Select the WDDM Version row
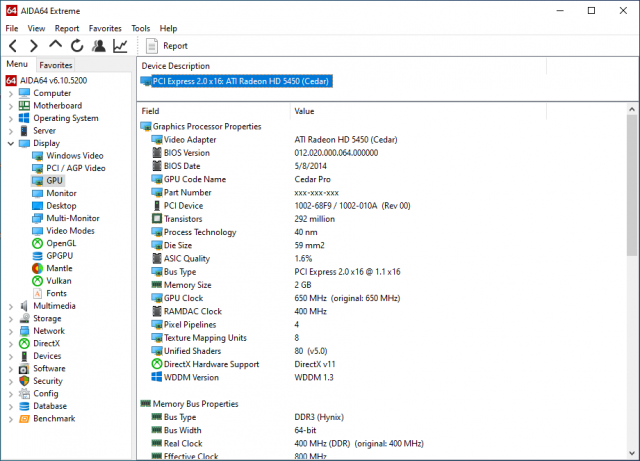640x461 pixels. (x=242, y=377)
